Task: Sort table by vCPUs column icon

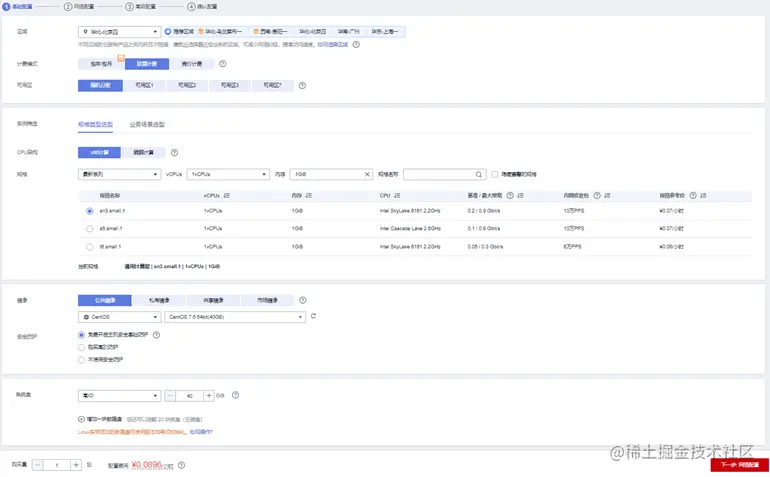Action: coord(227,196)
